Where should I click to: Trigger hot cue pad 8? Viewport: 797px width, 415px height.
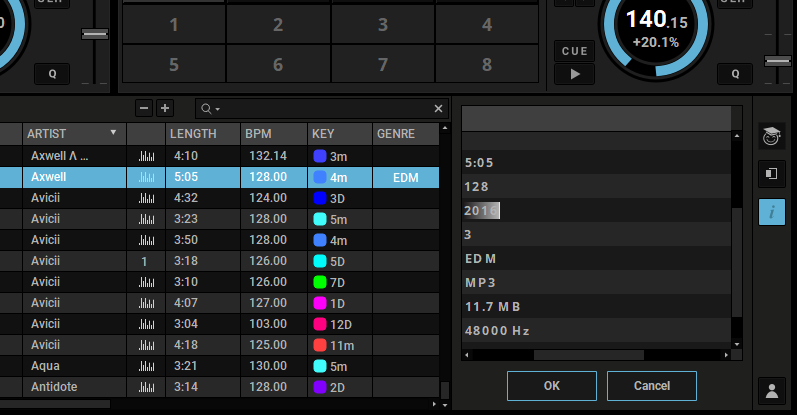coord(487,64)
